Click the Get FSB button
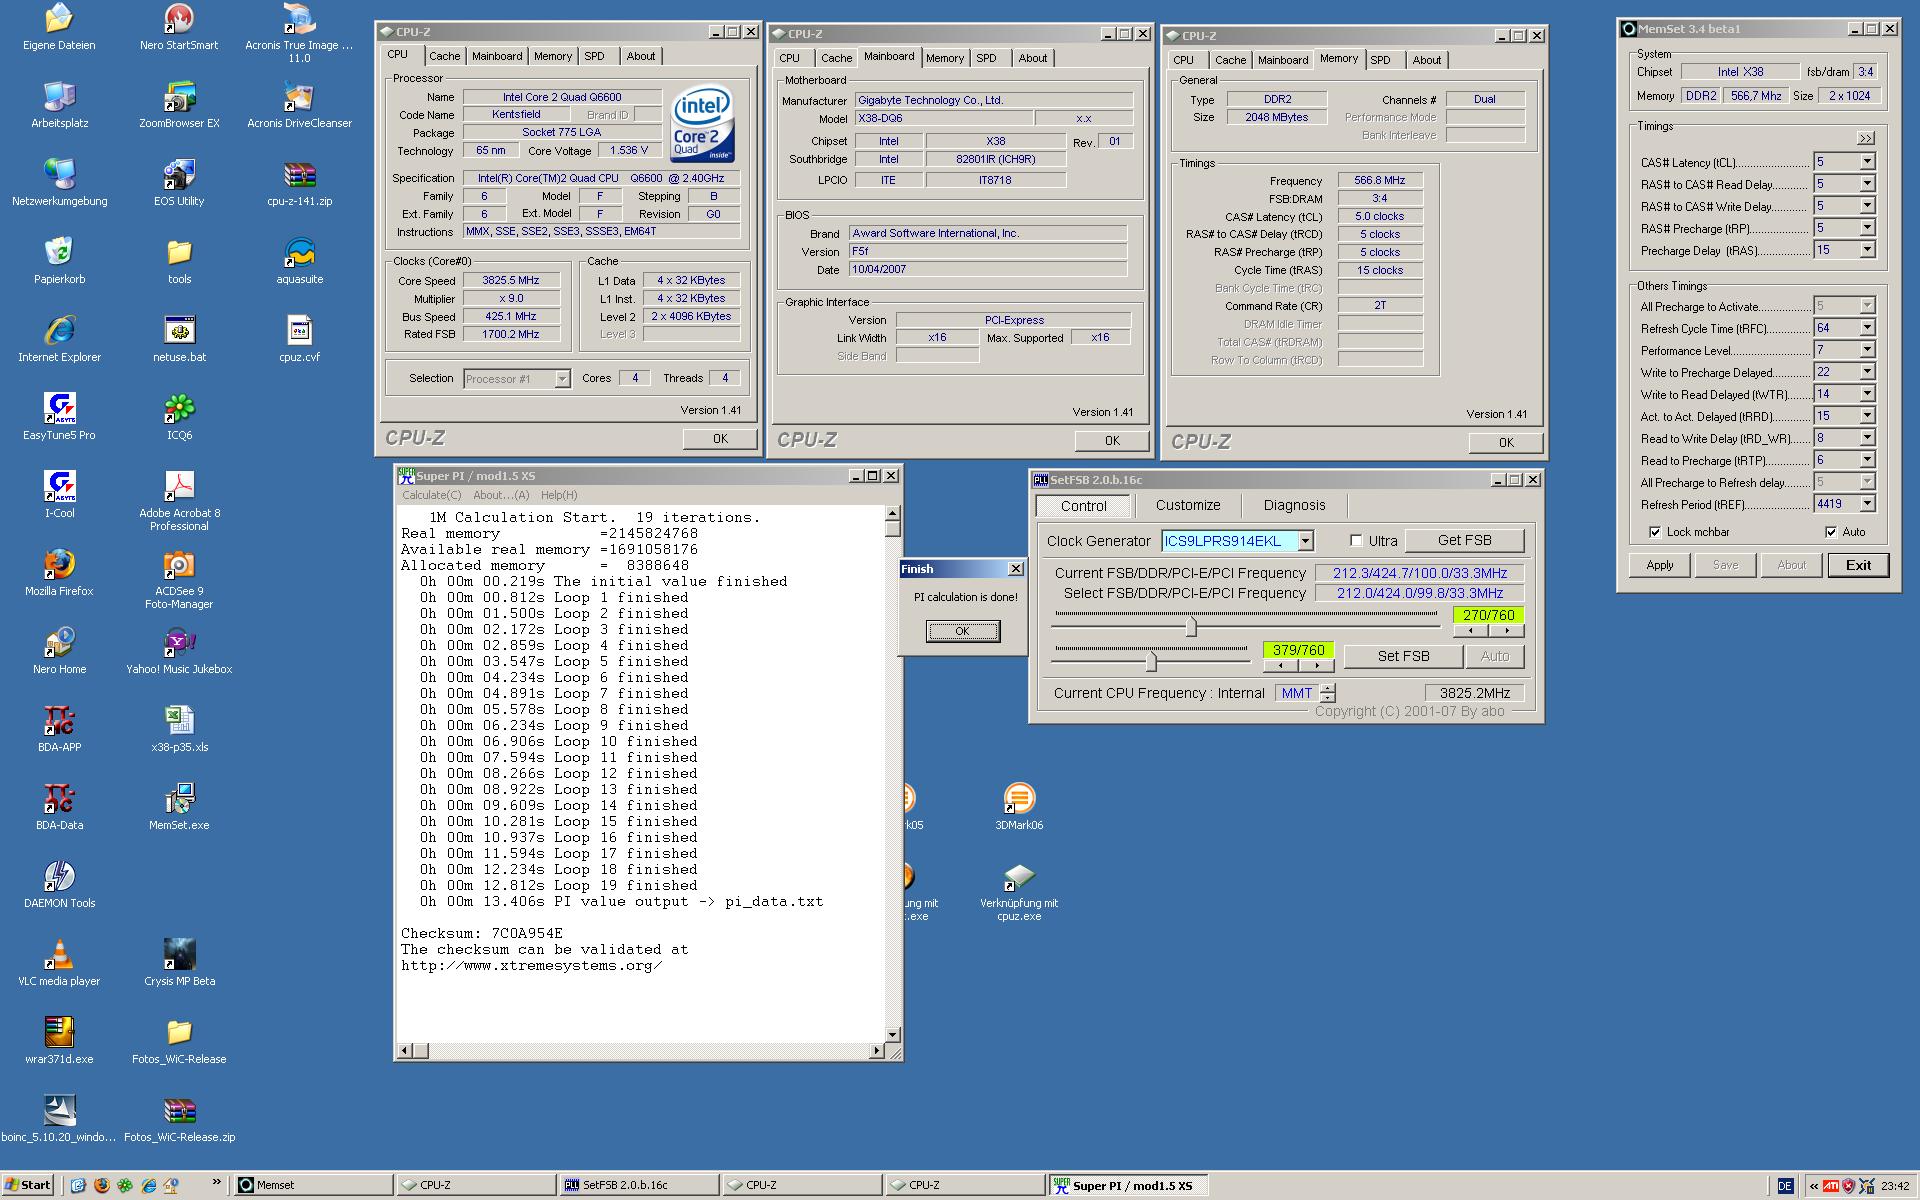 (x=1464, y=541)
